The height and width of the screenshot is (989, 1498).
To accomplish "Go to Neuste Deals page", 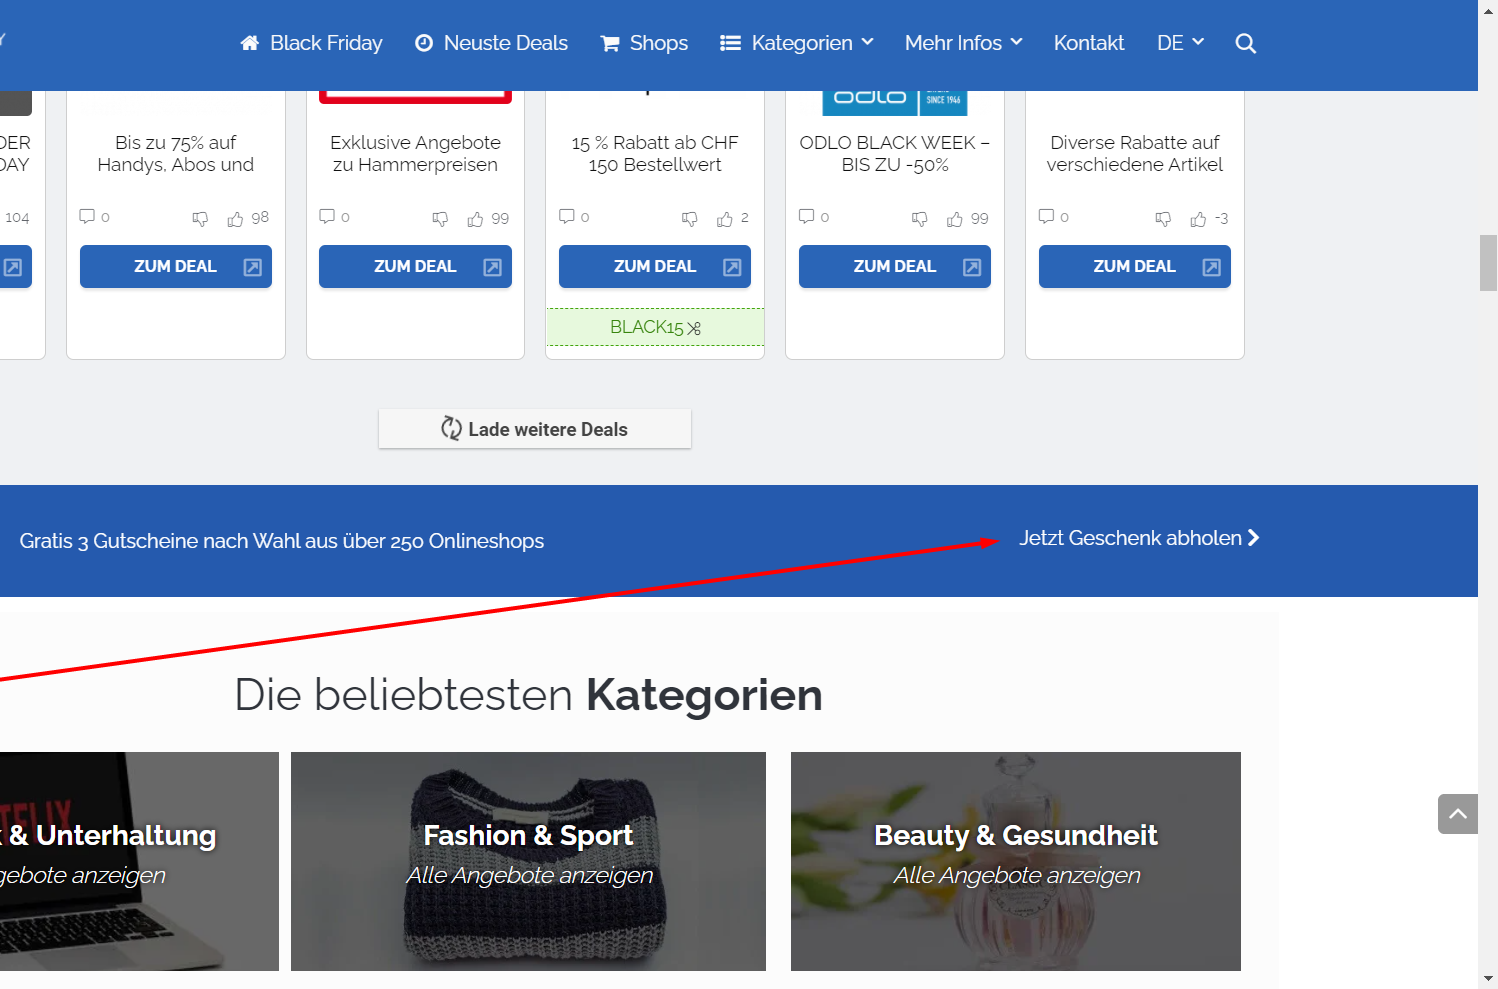I will [x=491, y=43].
